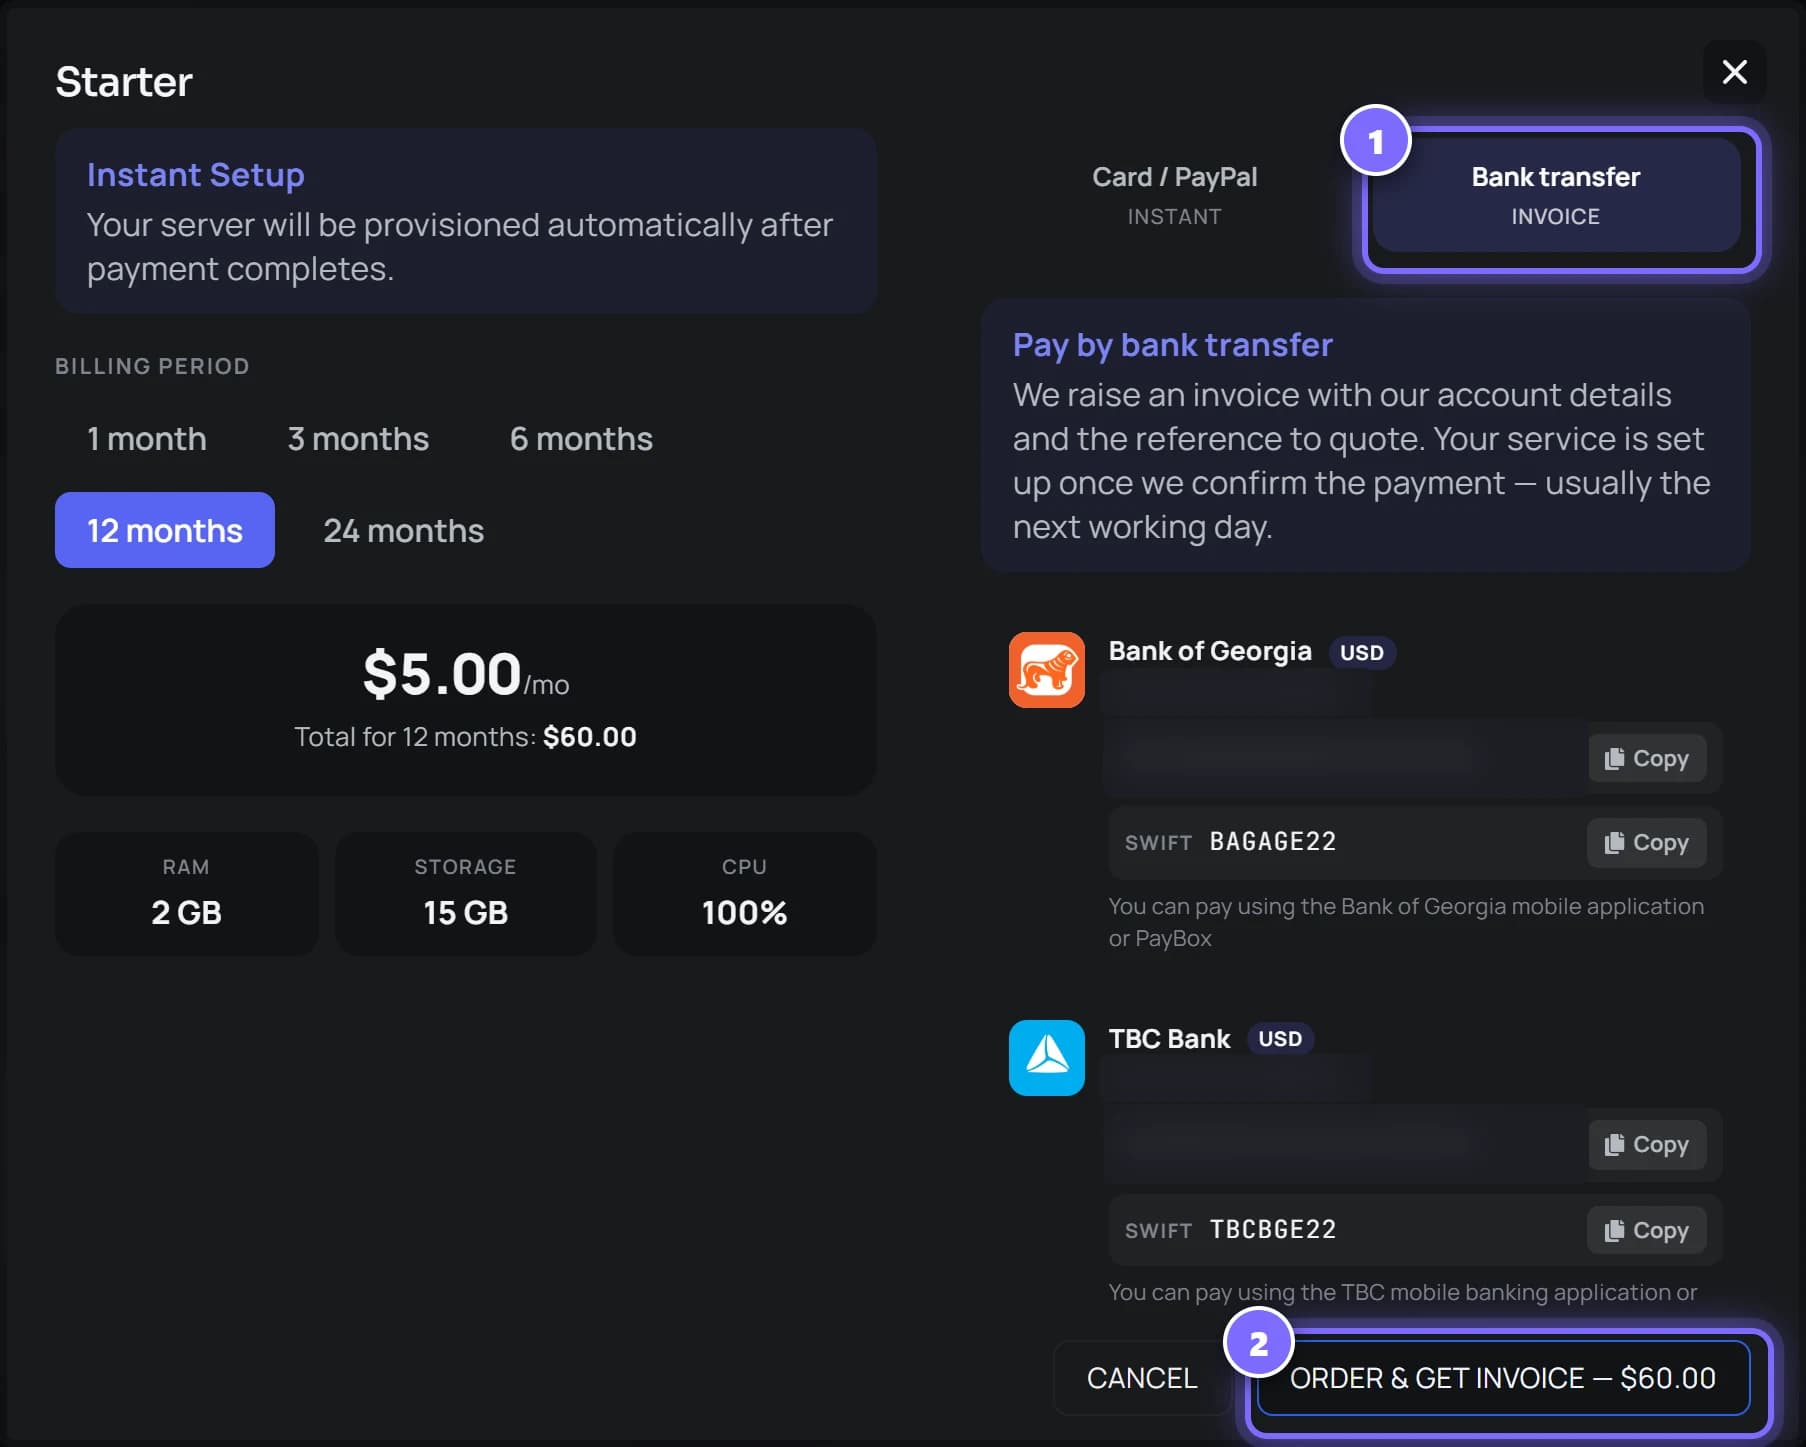Click the TBC Bank logo icon
1806x1447 pixels.
1046,1058
